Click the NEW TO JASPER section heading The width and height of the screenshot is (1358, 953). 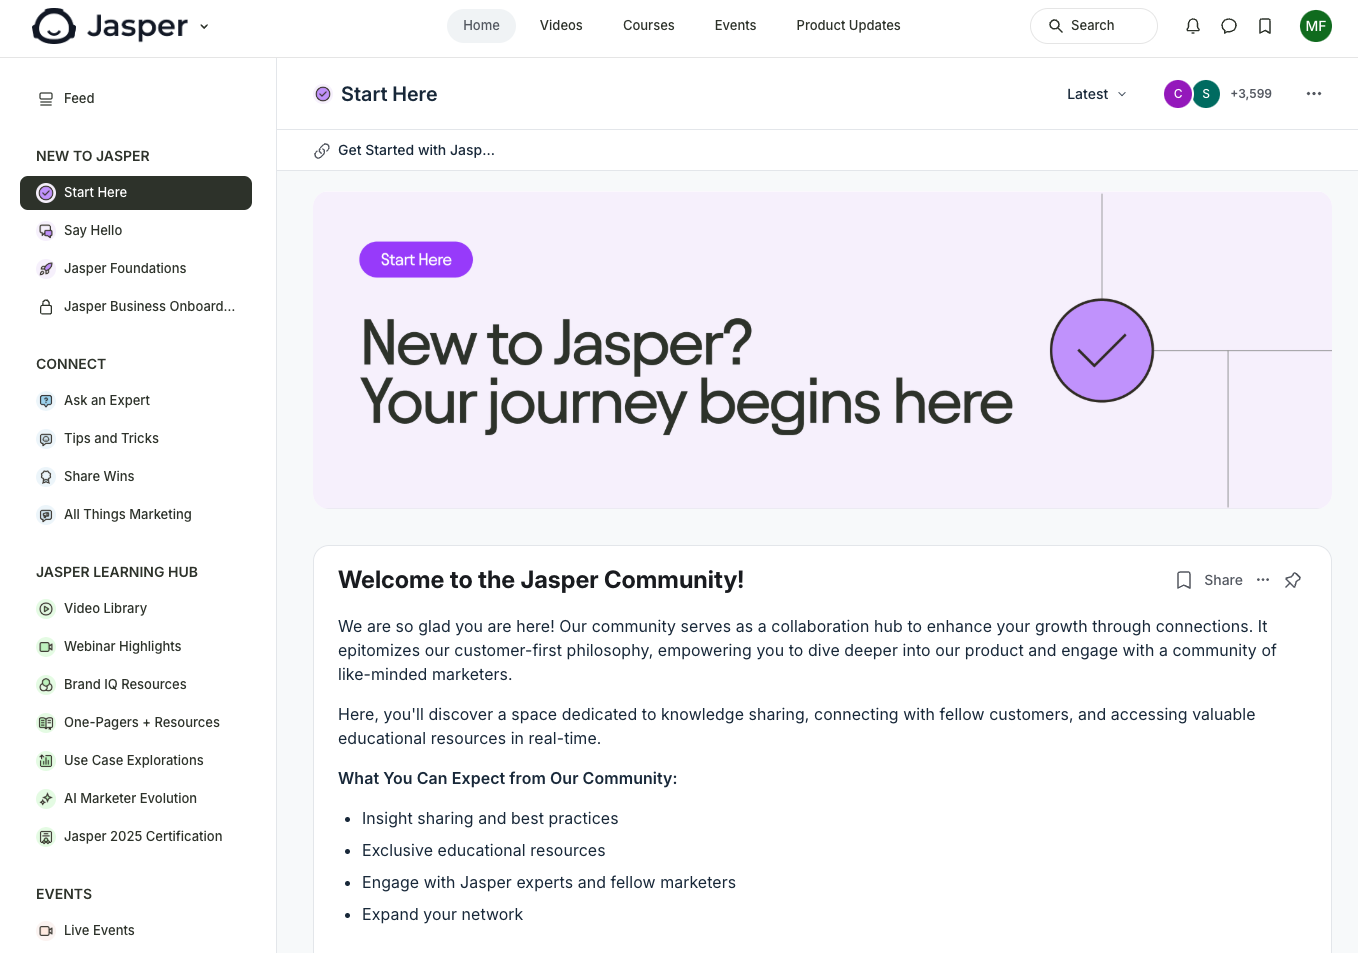93,157
